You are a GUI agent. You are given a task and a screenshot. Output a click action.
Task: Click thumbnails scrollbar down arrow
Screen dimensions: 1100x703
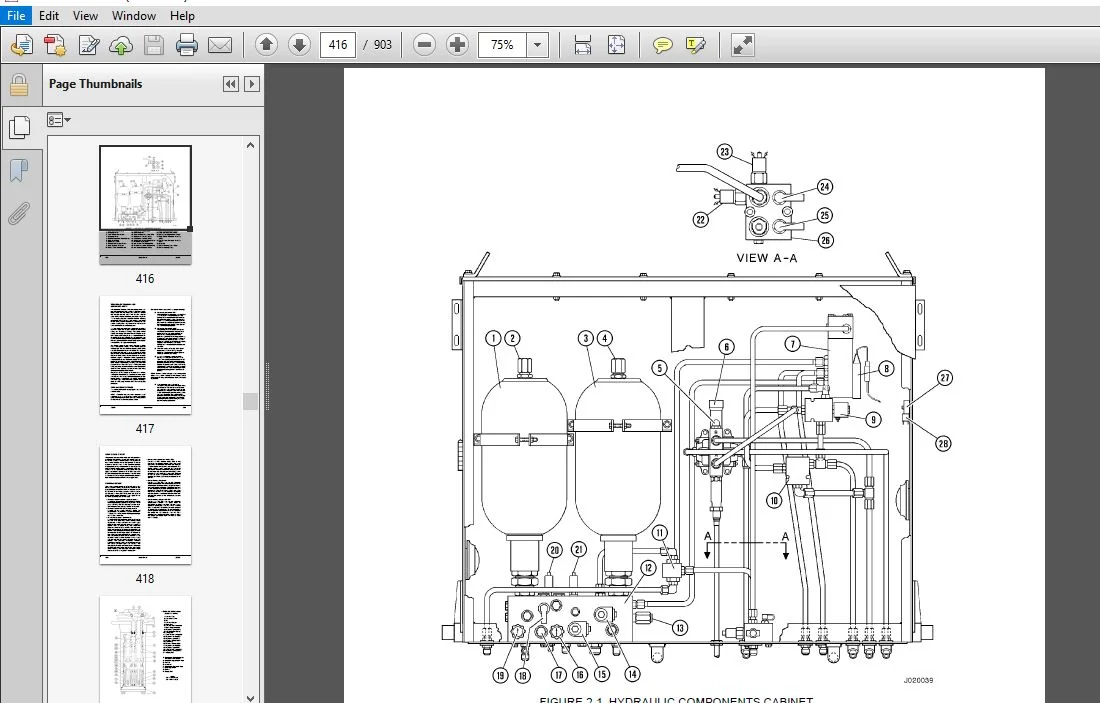[250, 697]
